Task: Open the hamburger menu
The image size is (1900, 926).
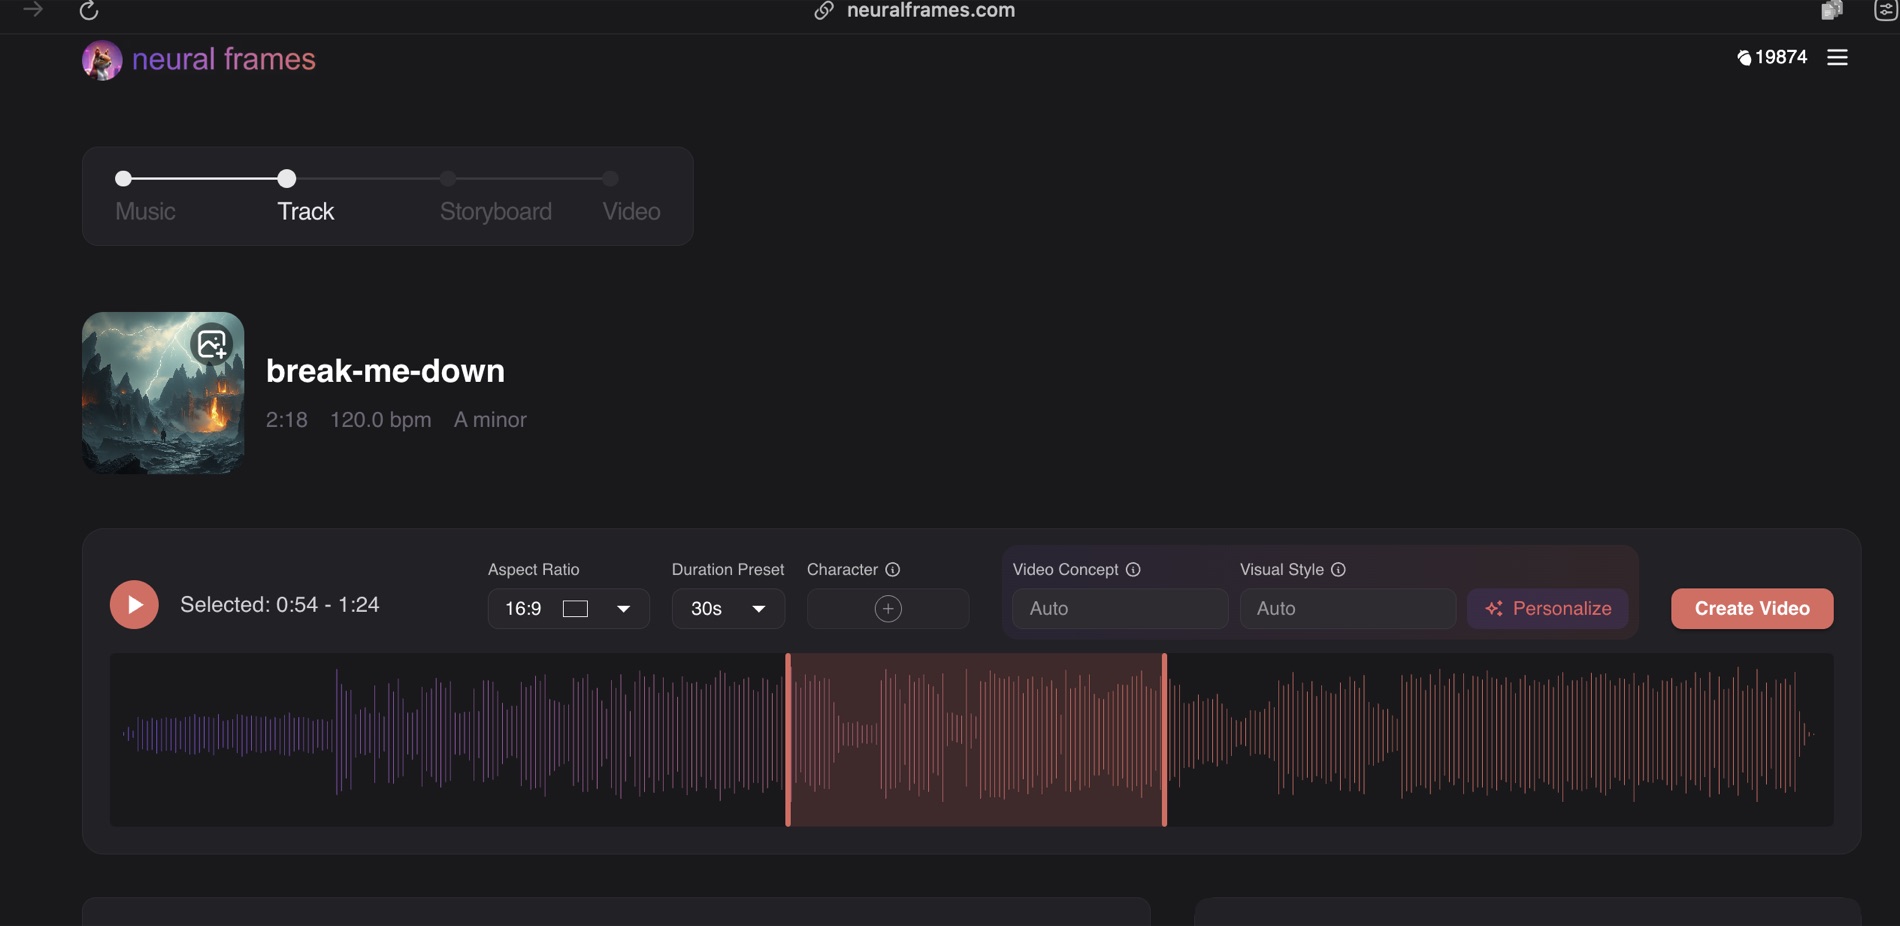Action: tap(1837, 58)
